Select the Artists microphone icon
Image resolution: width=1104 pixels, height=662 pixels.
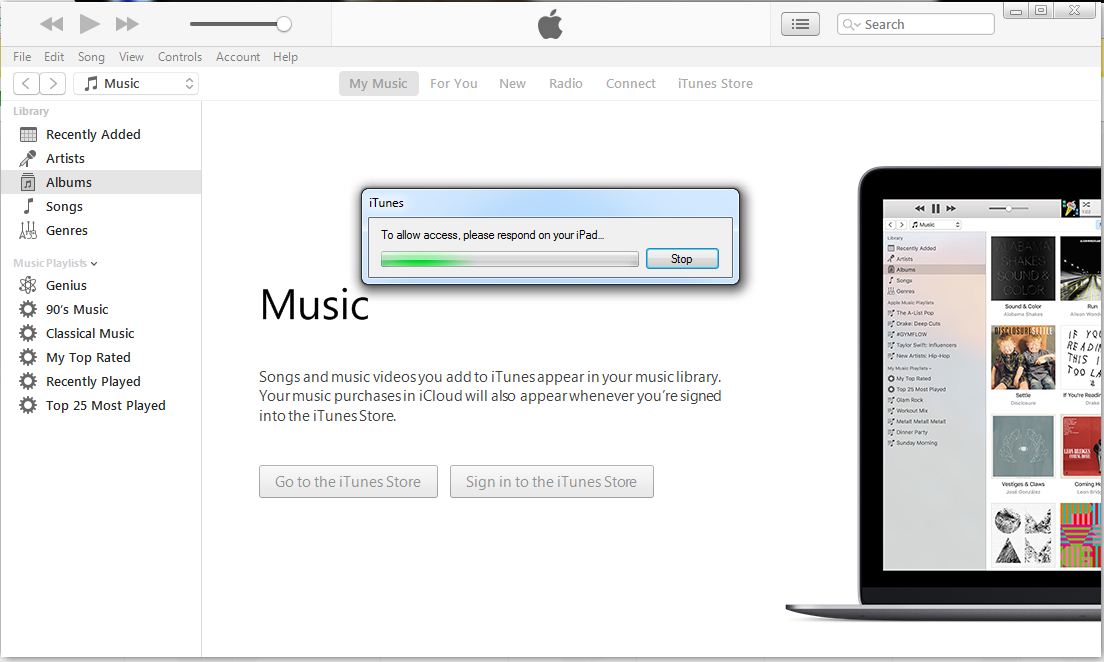[27, 158]
